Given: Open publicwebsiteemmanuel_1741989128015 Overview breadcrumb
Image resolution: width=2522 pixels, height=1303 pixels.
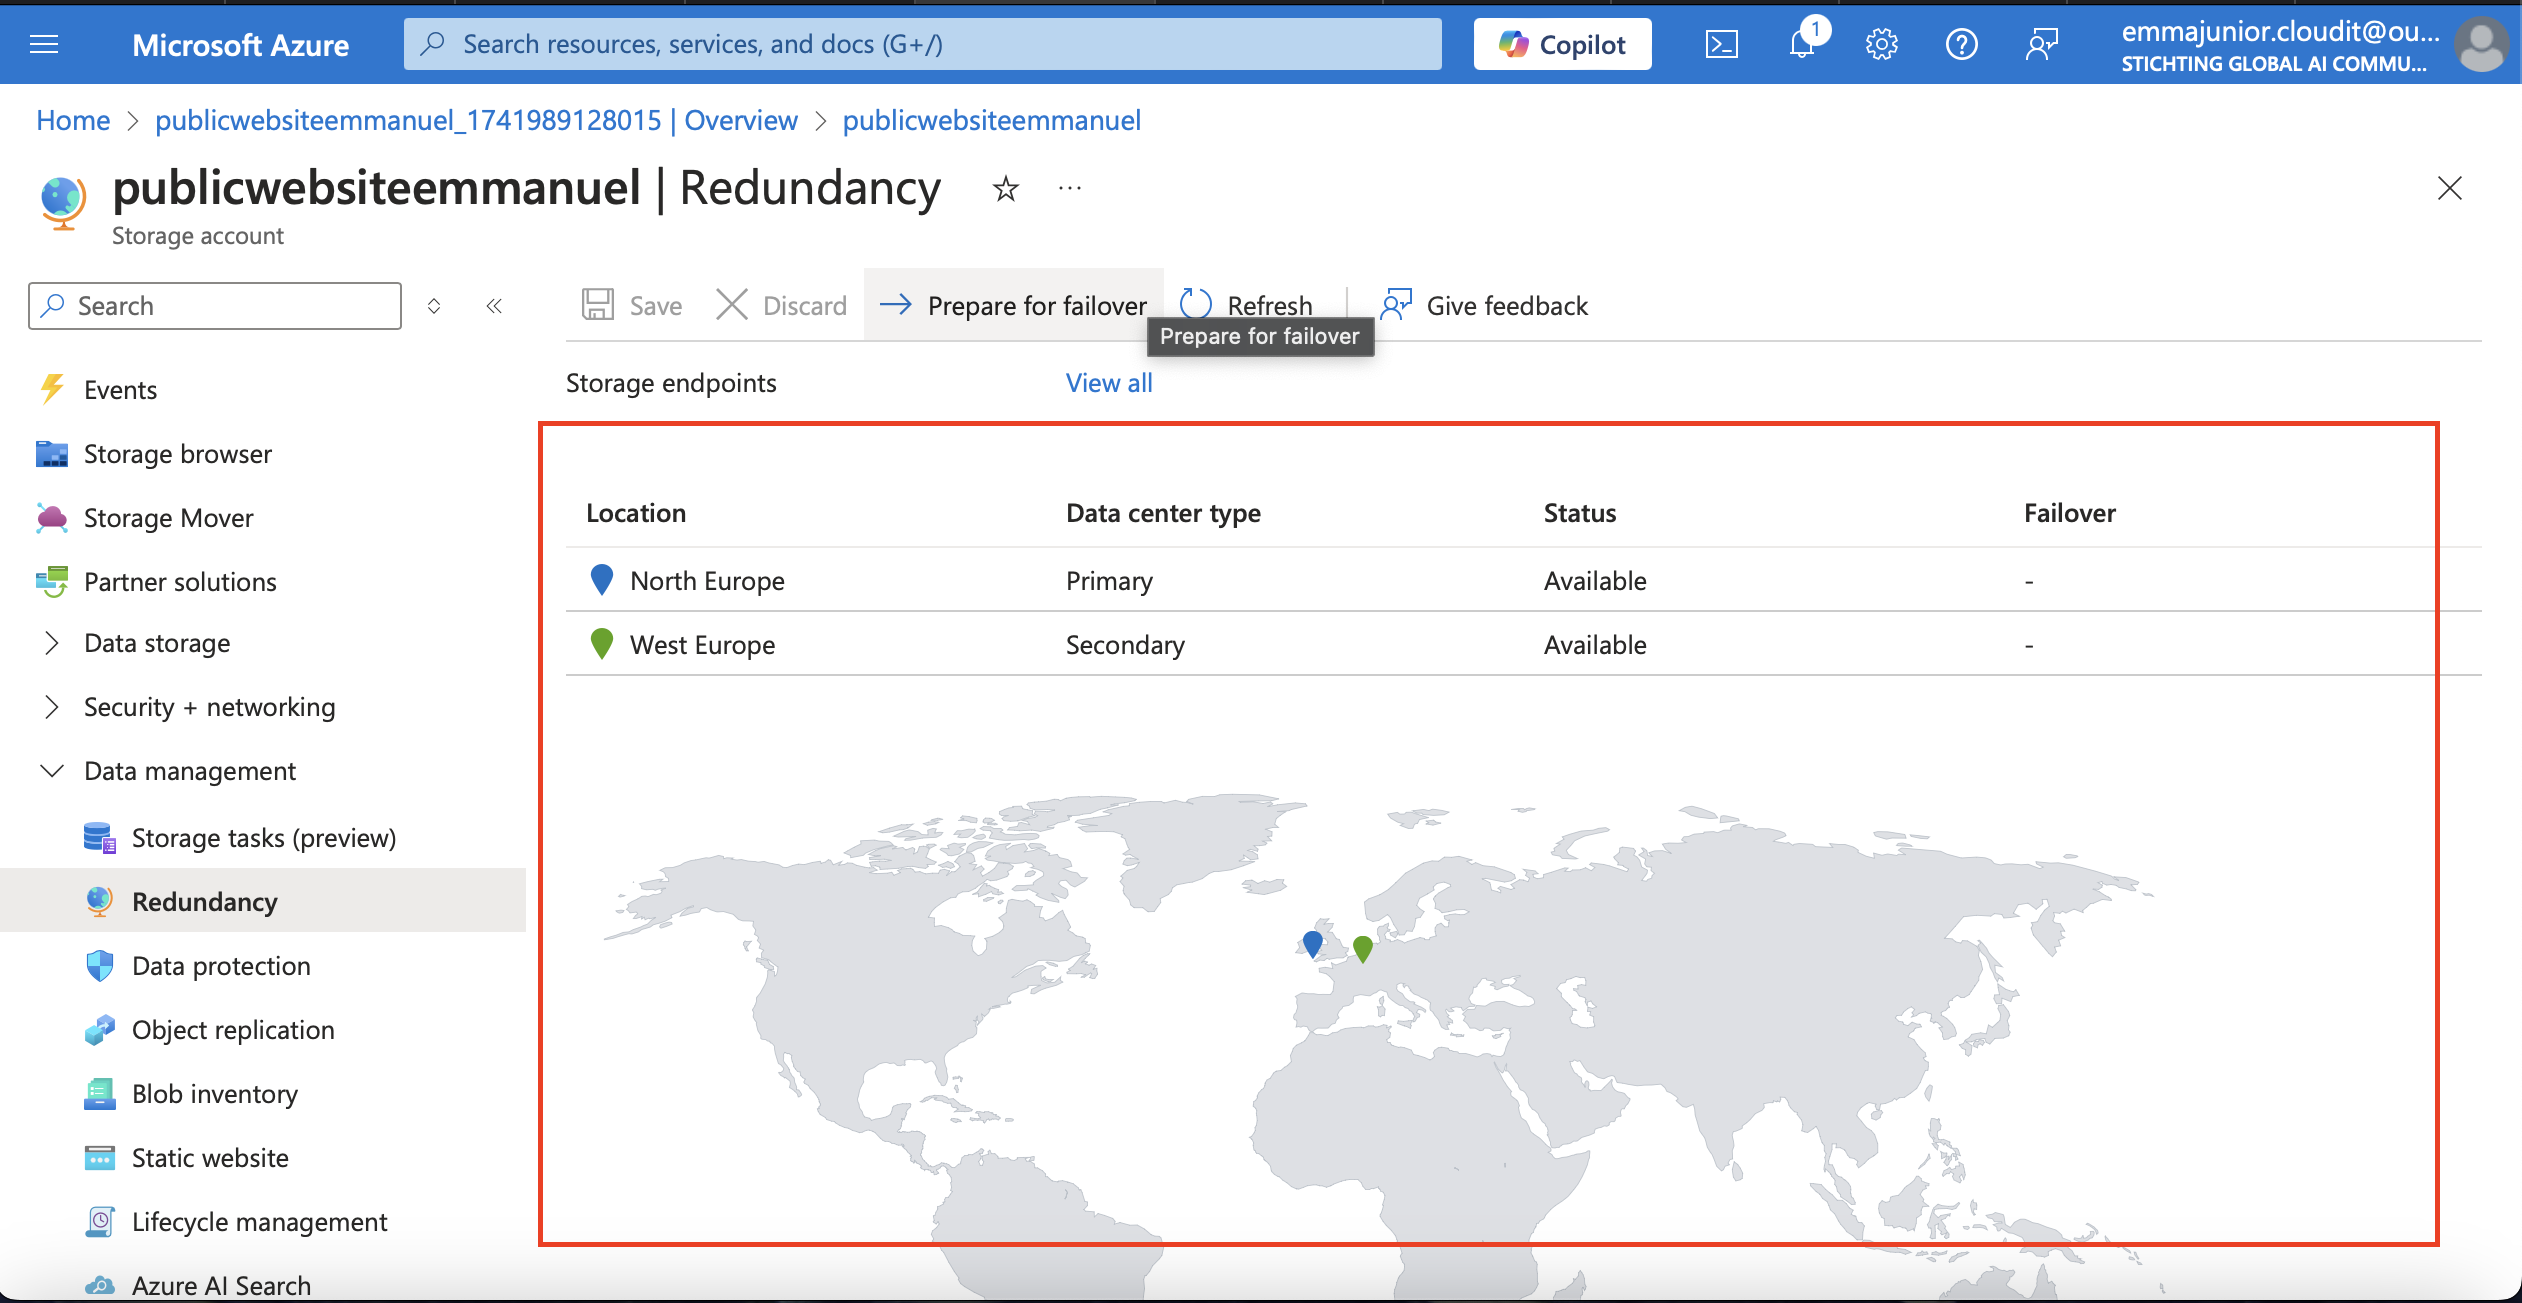Looking at the screenshot, I should (476, 120).
